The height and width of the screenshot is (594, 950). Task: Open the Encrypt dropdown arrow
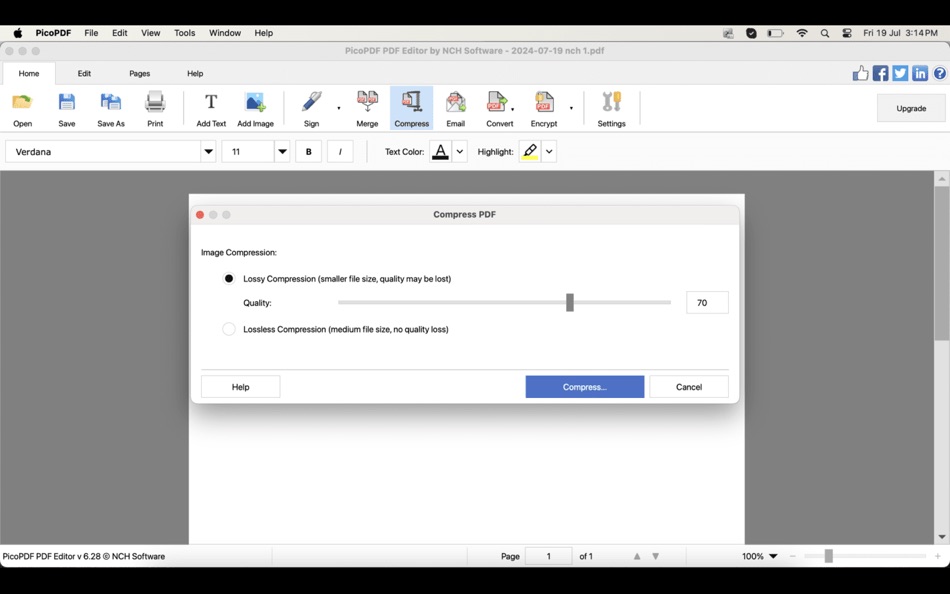coord(571,108)
